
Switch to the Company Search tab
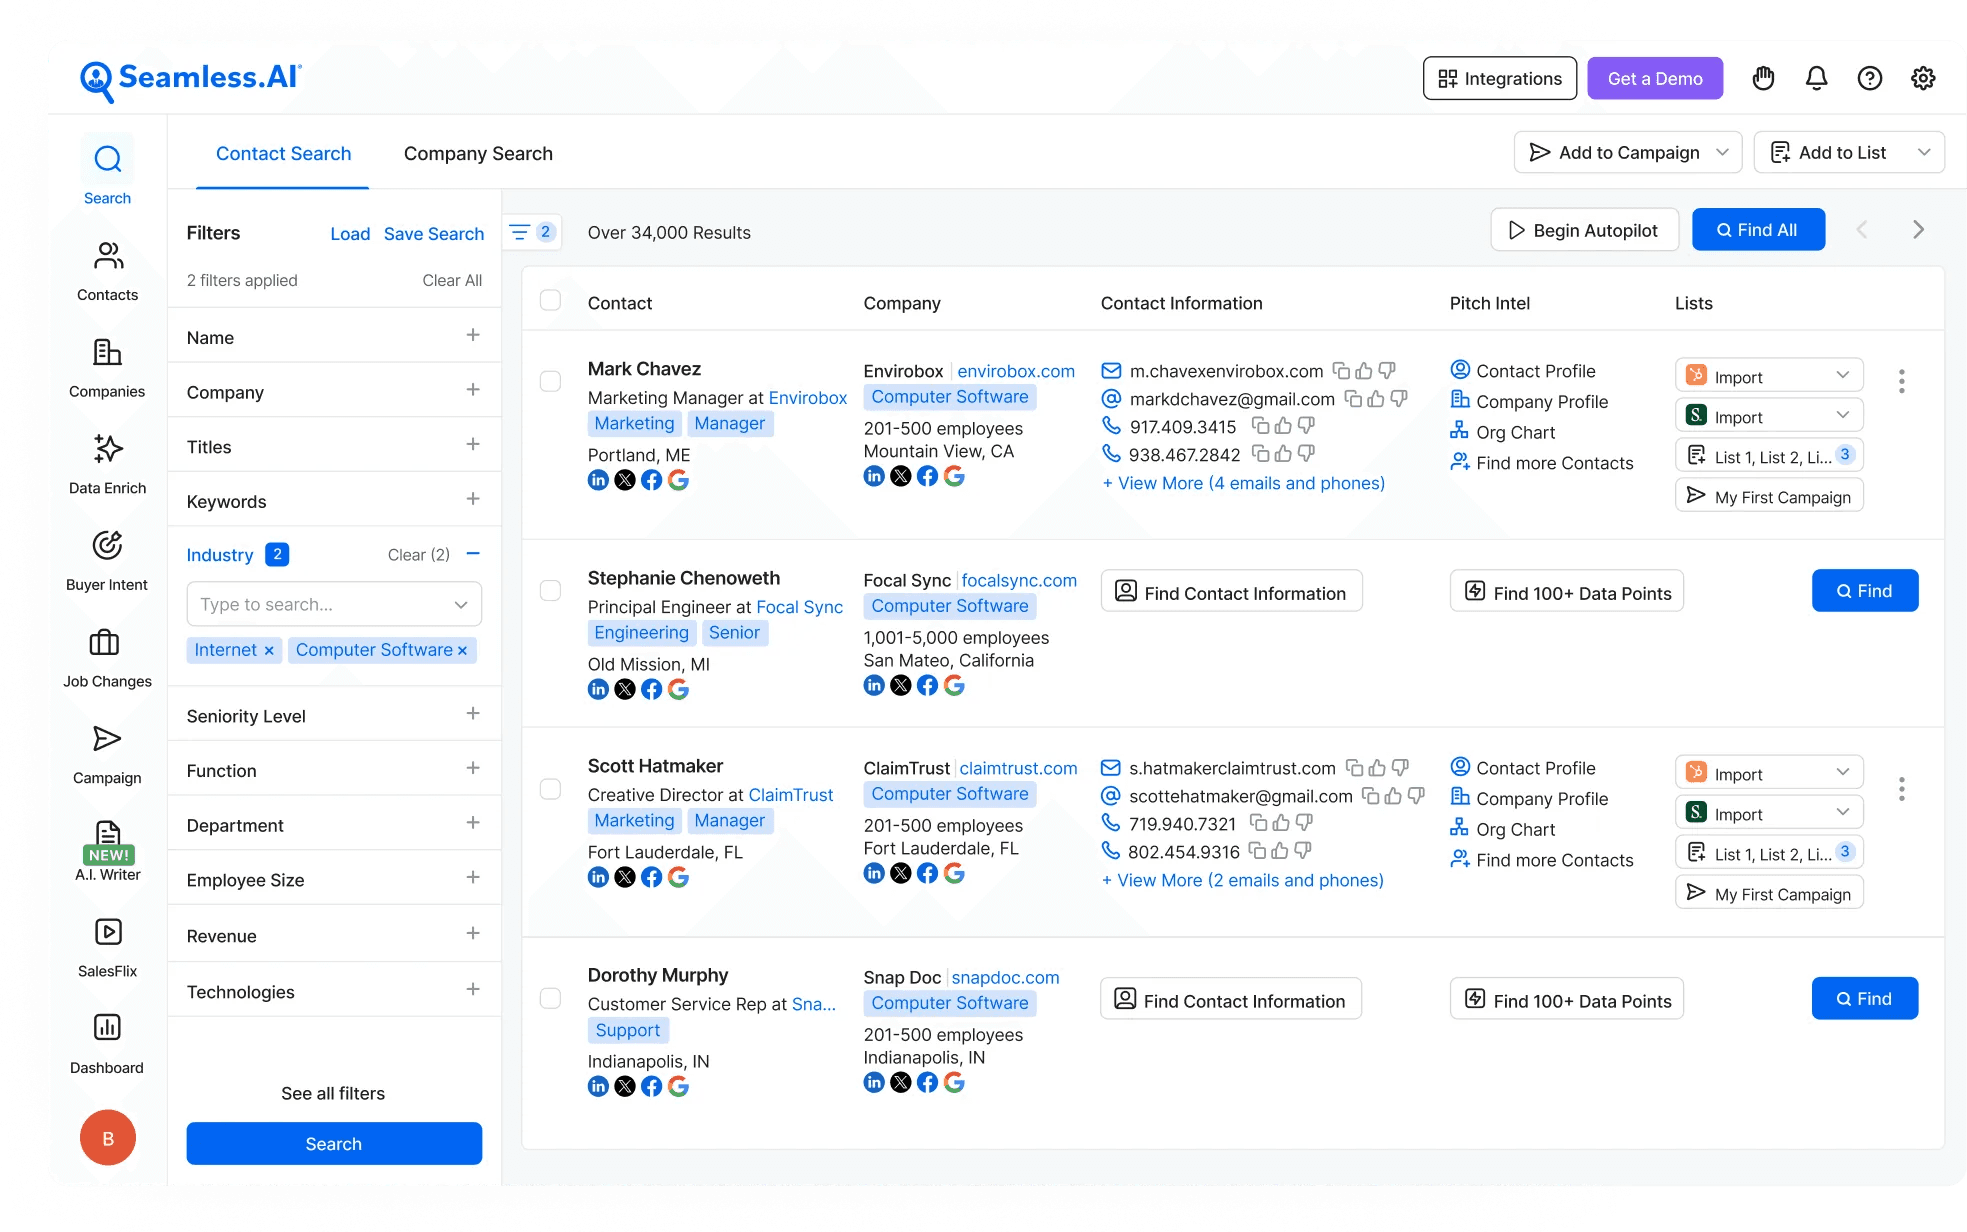478,153
